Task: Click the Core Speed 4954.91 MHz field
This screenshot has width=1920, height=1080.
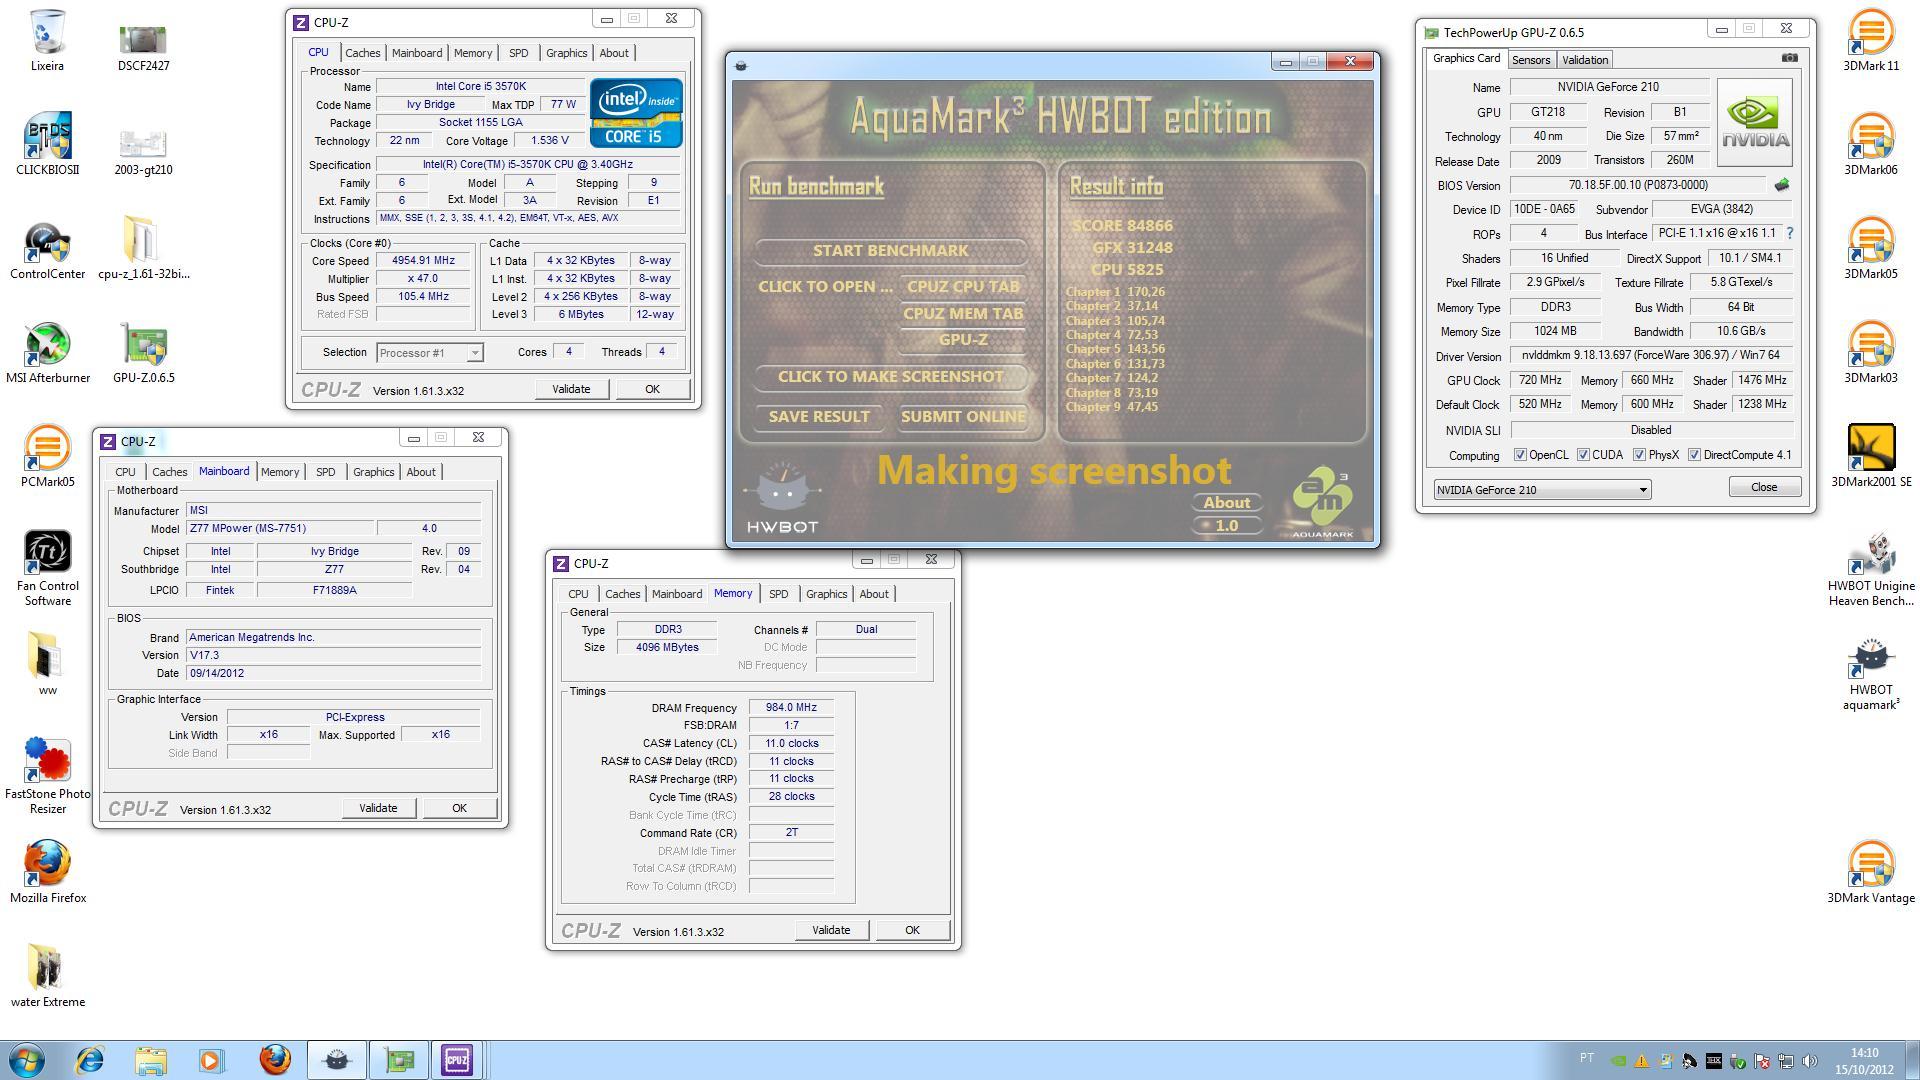Action: [423, 260]
